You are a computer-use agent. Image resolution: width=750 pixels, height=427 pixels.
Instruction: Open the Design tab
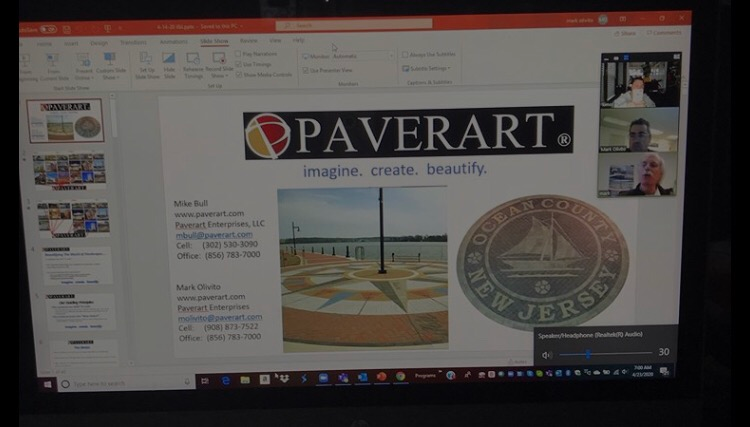point(99,43)
